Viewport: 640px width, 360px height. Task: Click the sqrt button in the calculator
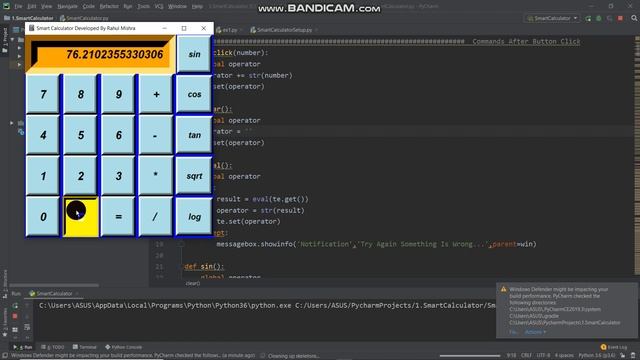(194, 176)
